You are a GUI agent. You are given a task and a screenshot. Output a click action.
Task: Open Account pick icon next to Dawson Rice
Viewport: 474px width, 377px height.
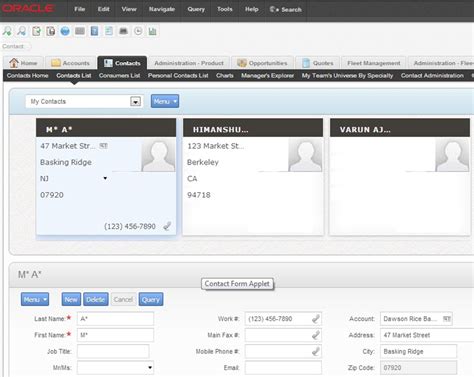[447, 319]
